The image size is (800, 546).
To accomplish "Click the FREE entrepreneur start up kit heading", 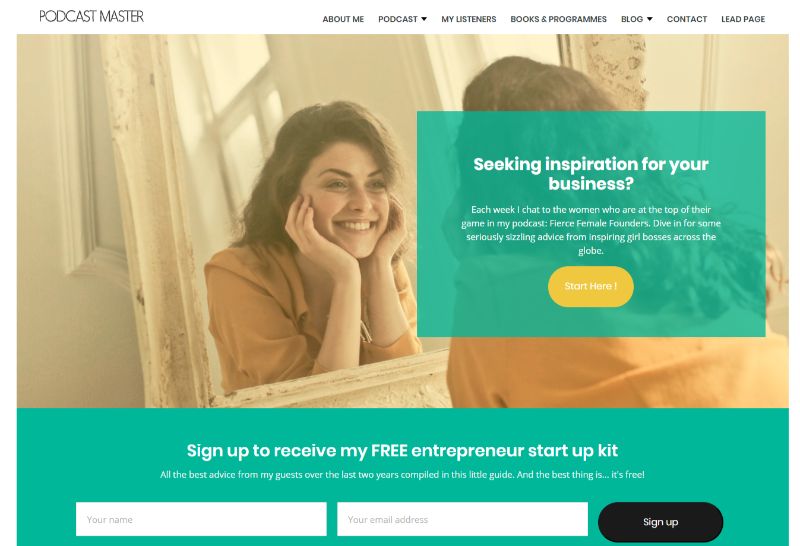I will [402, 451].
